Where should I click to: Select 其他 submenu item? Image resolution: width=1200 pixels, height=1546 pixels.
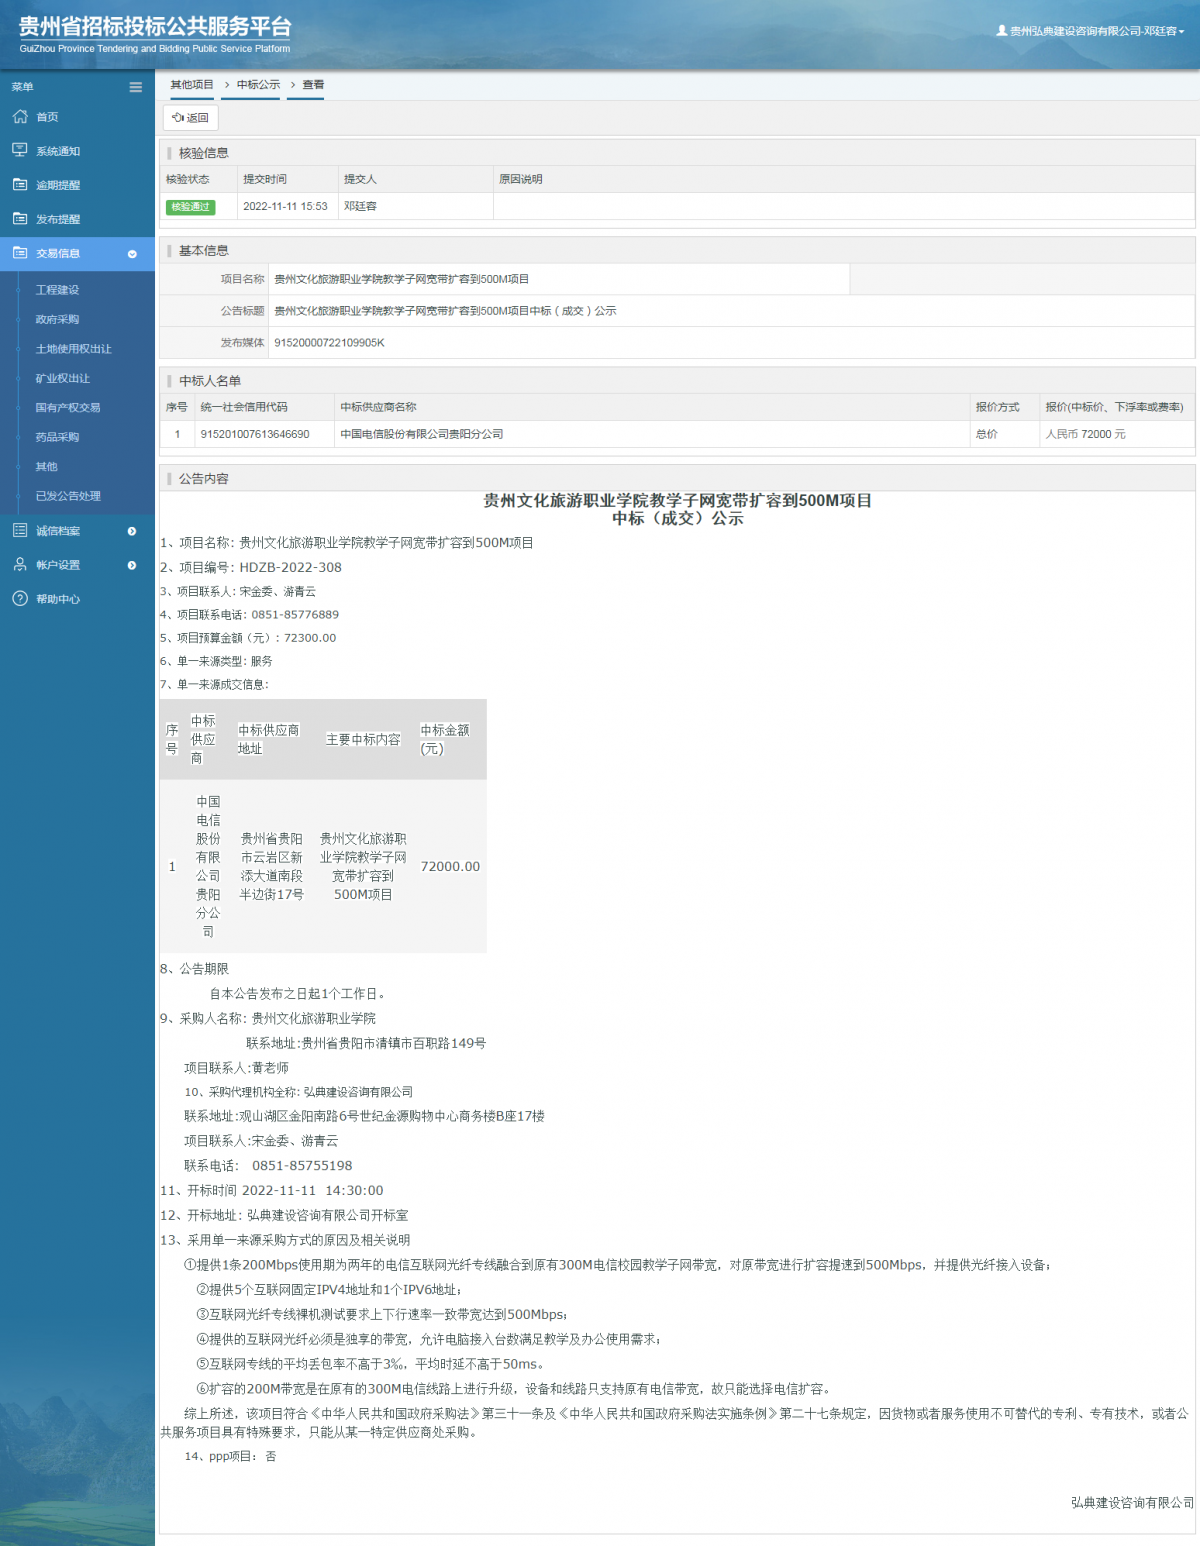[x=47, y=467]
